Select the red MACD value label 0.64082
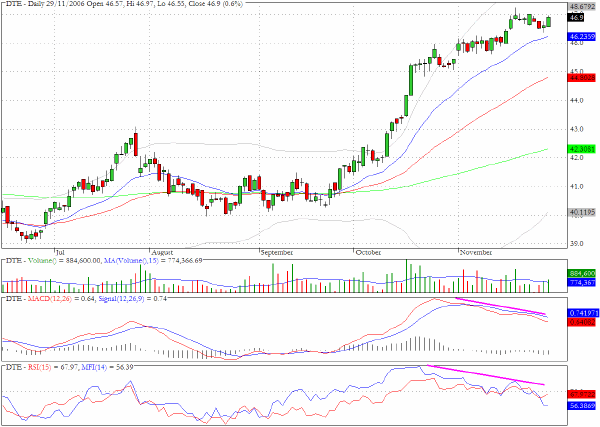The height and width of the screenshot is (427, 600). point(582,322)
